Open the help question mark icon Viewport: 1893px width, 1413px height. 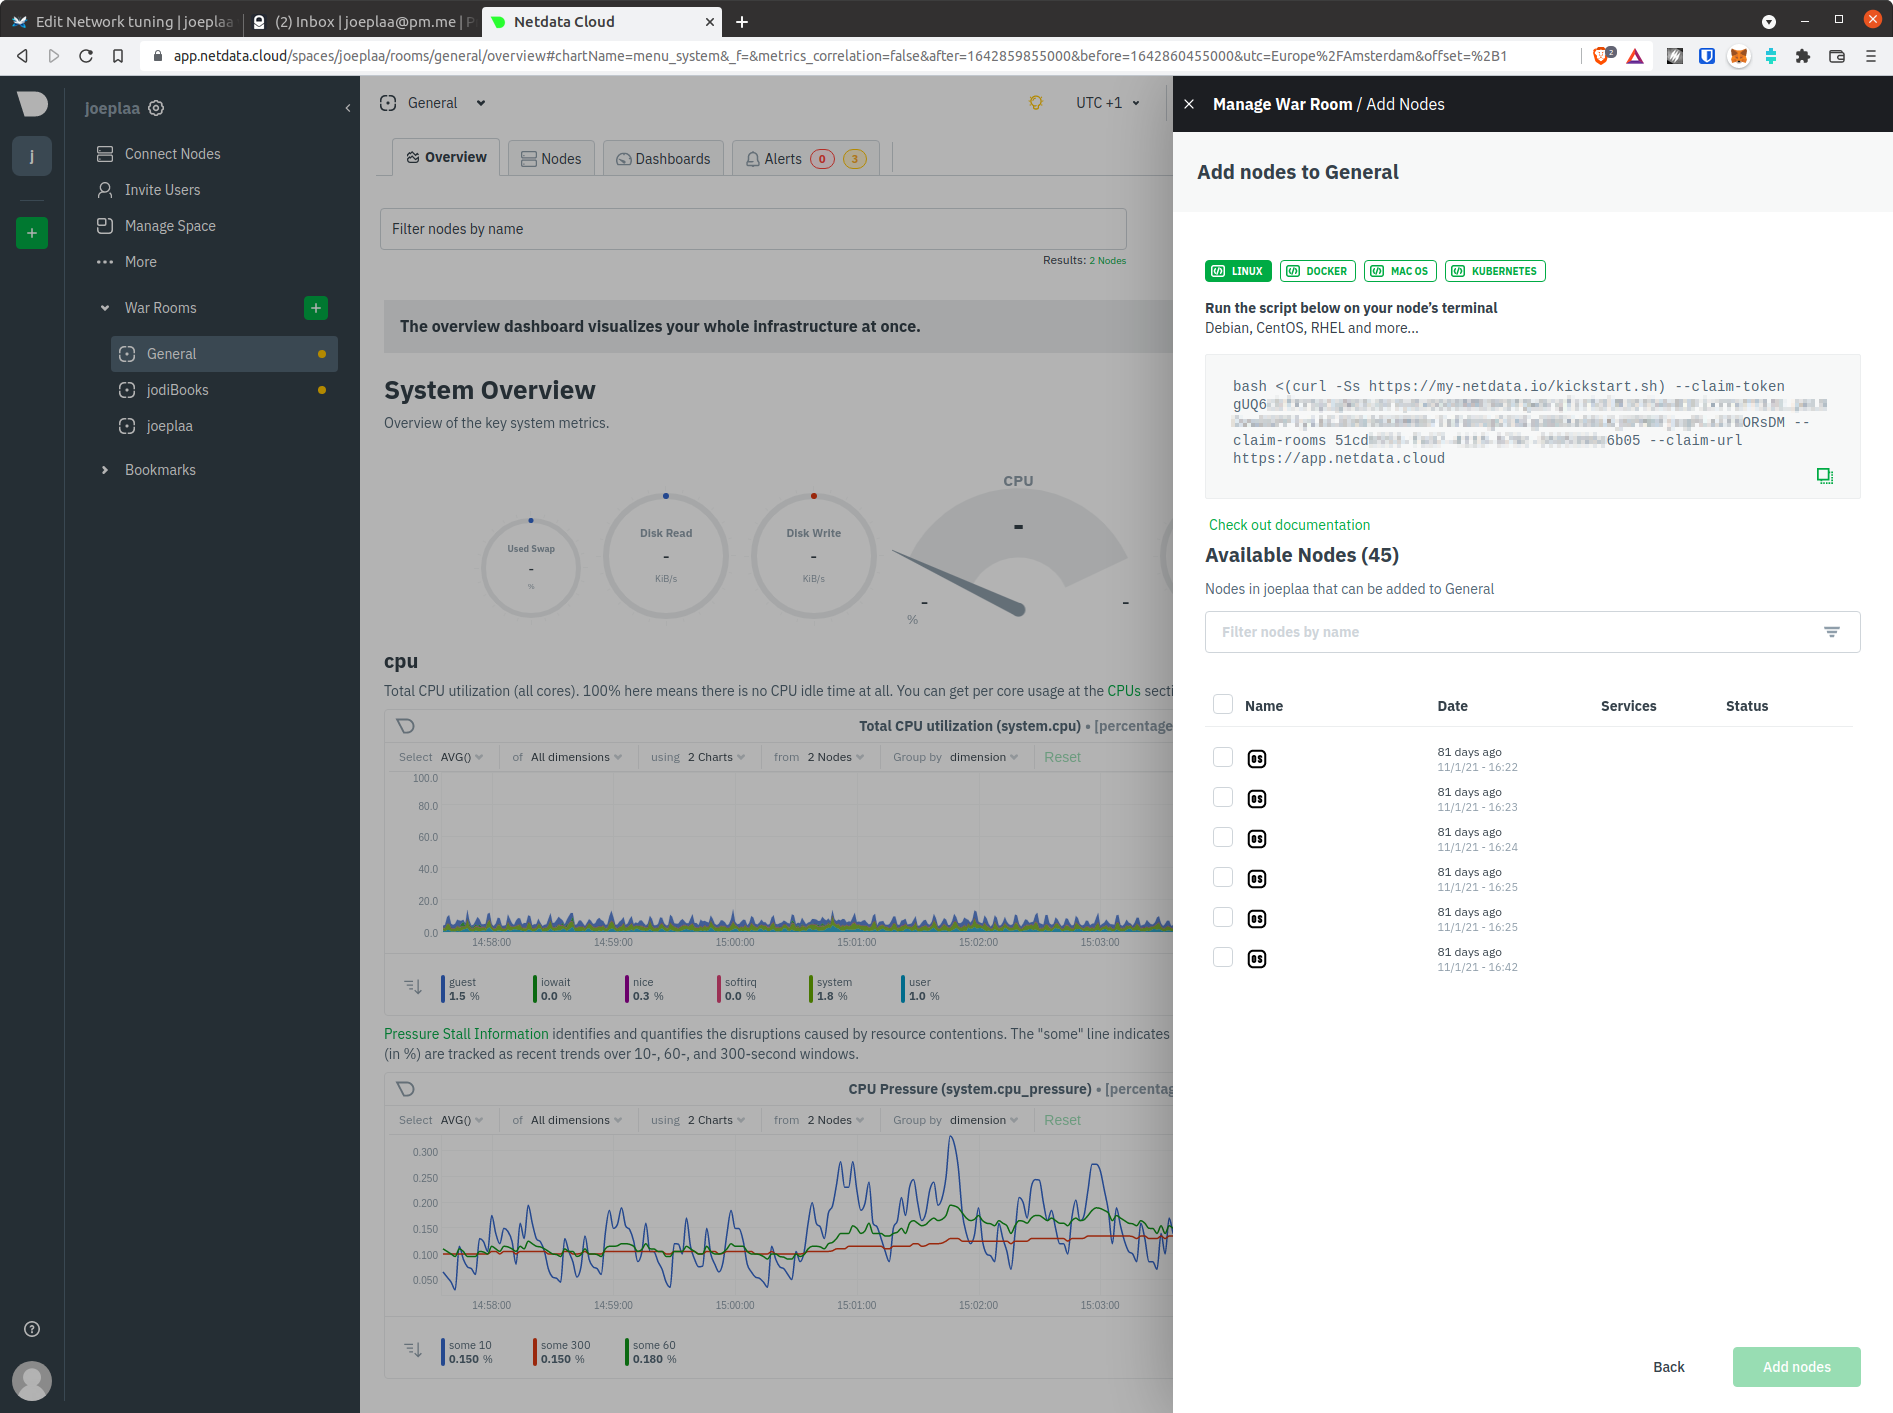pyautogui.click(x=32, y=1329)
